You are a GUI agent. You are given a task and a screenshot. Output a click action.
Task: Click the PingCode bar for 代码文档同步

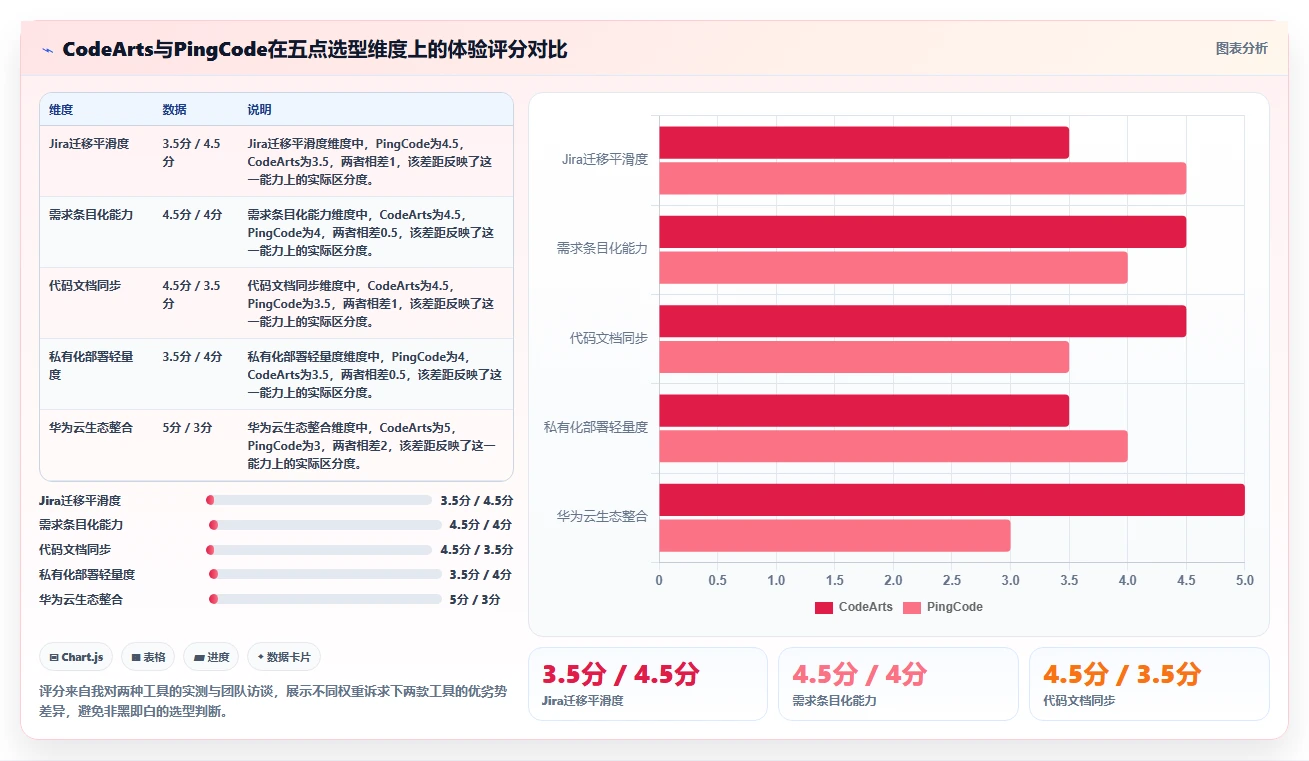tap(864, 357)
